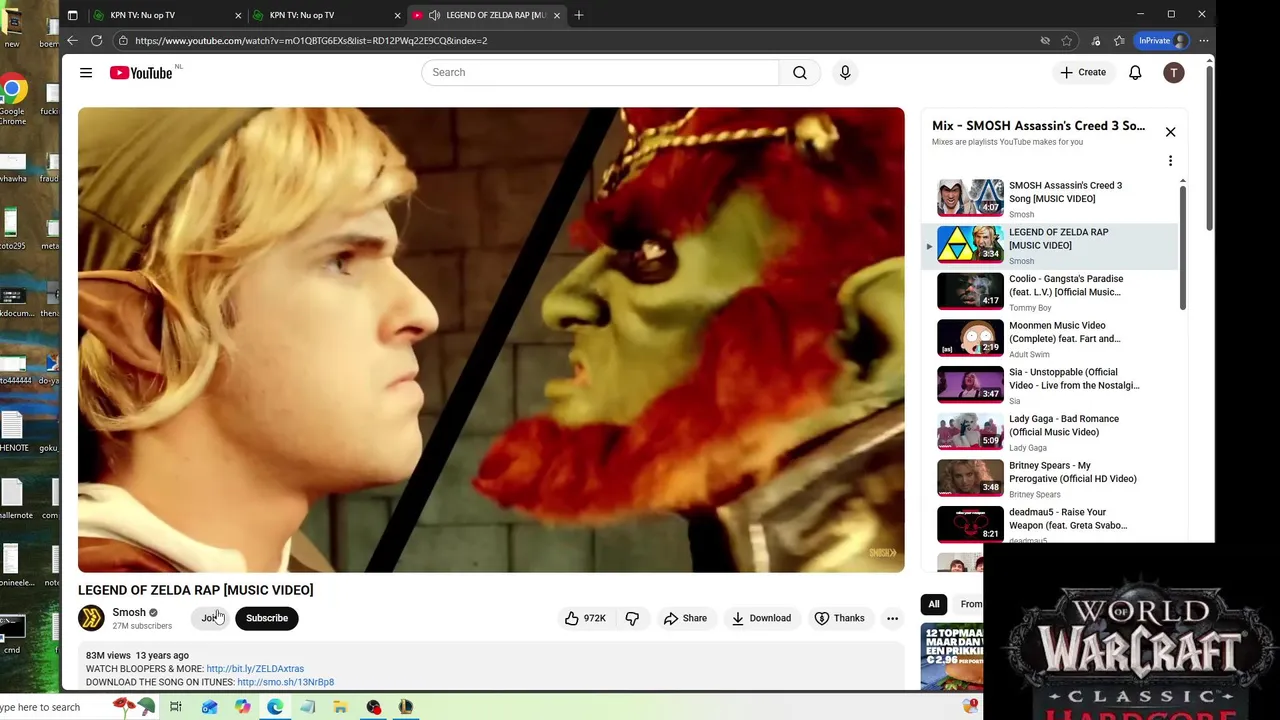Open browser settings and more menu
Screen dimensions: 1280x720
tap(1204, 41)
